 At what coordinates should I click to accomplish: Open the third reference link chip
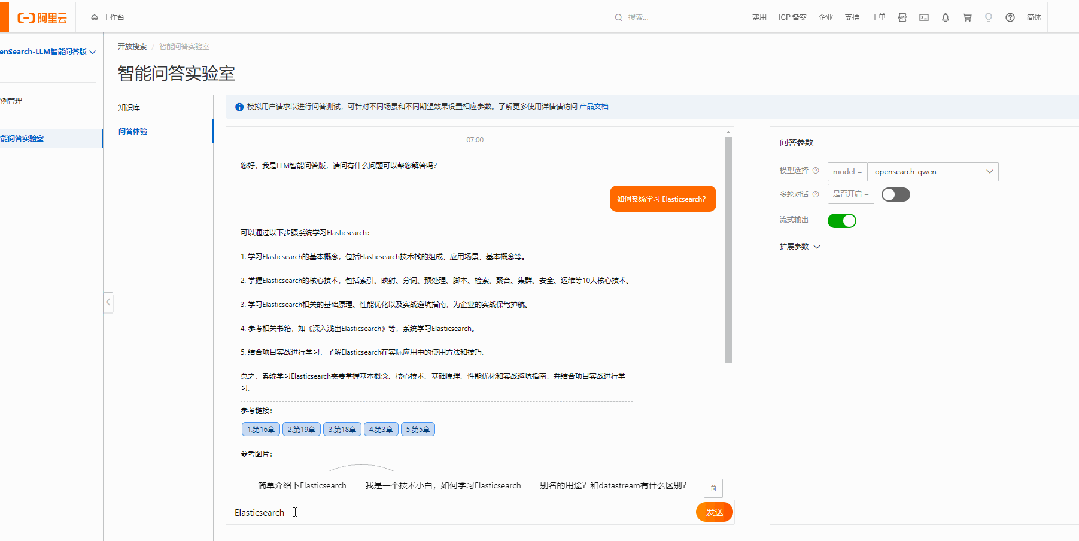click(341, 429)
